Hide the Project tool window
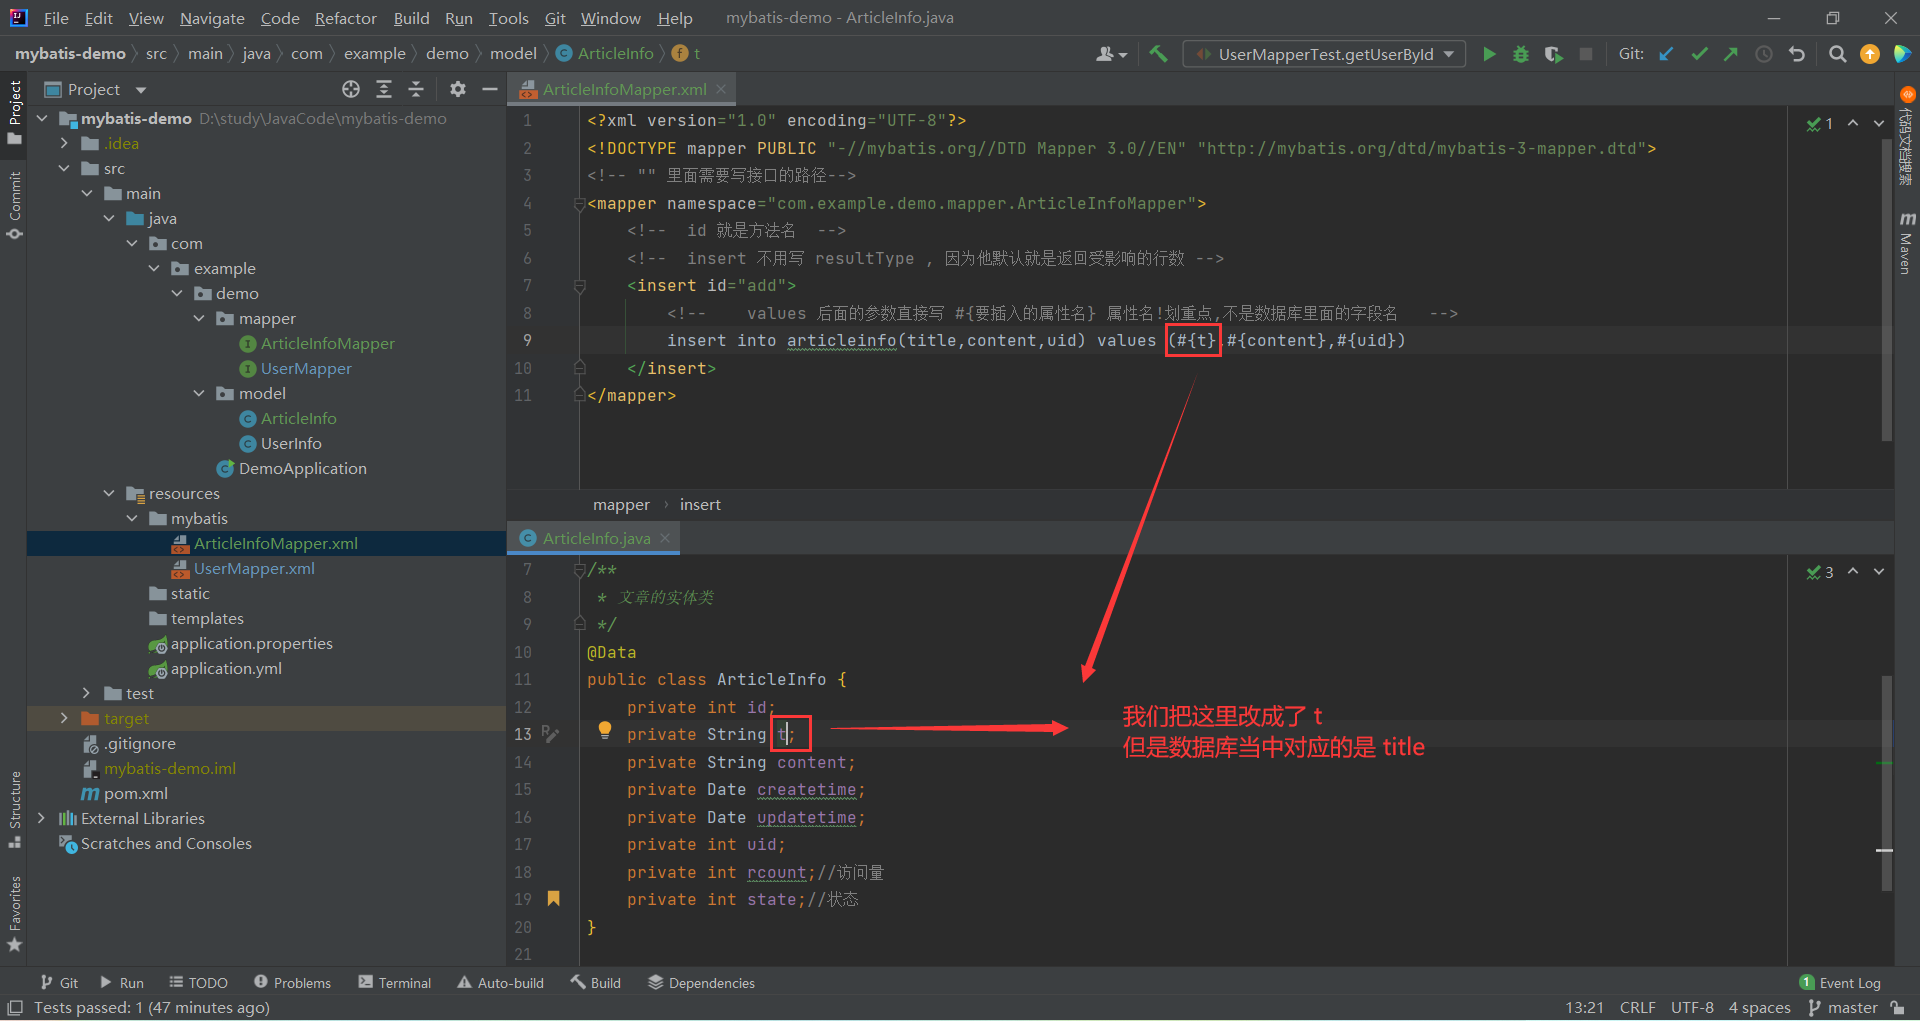The width and height of the screenshot is (1920, 1021). tap(490, 89)
